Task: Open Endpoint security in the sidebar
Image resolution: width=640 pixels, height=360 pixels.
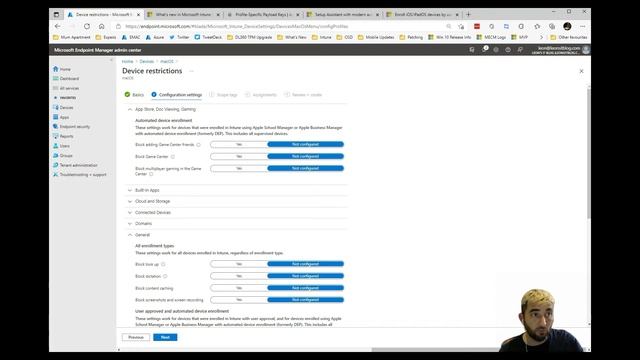Action: click(71, 127)
